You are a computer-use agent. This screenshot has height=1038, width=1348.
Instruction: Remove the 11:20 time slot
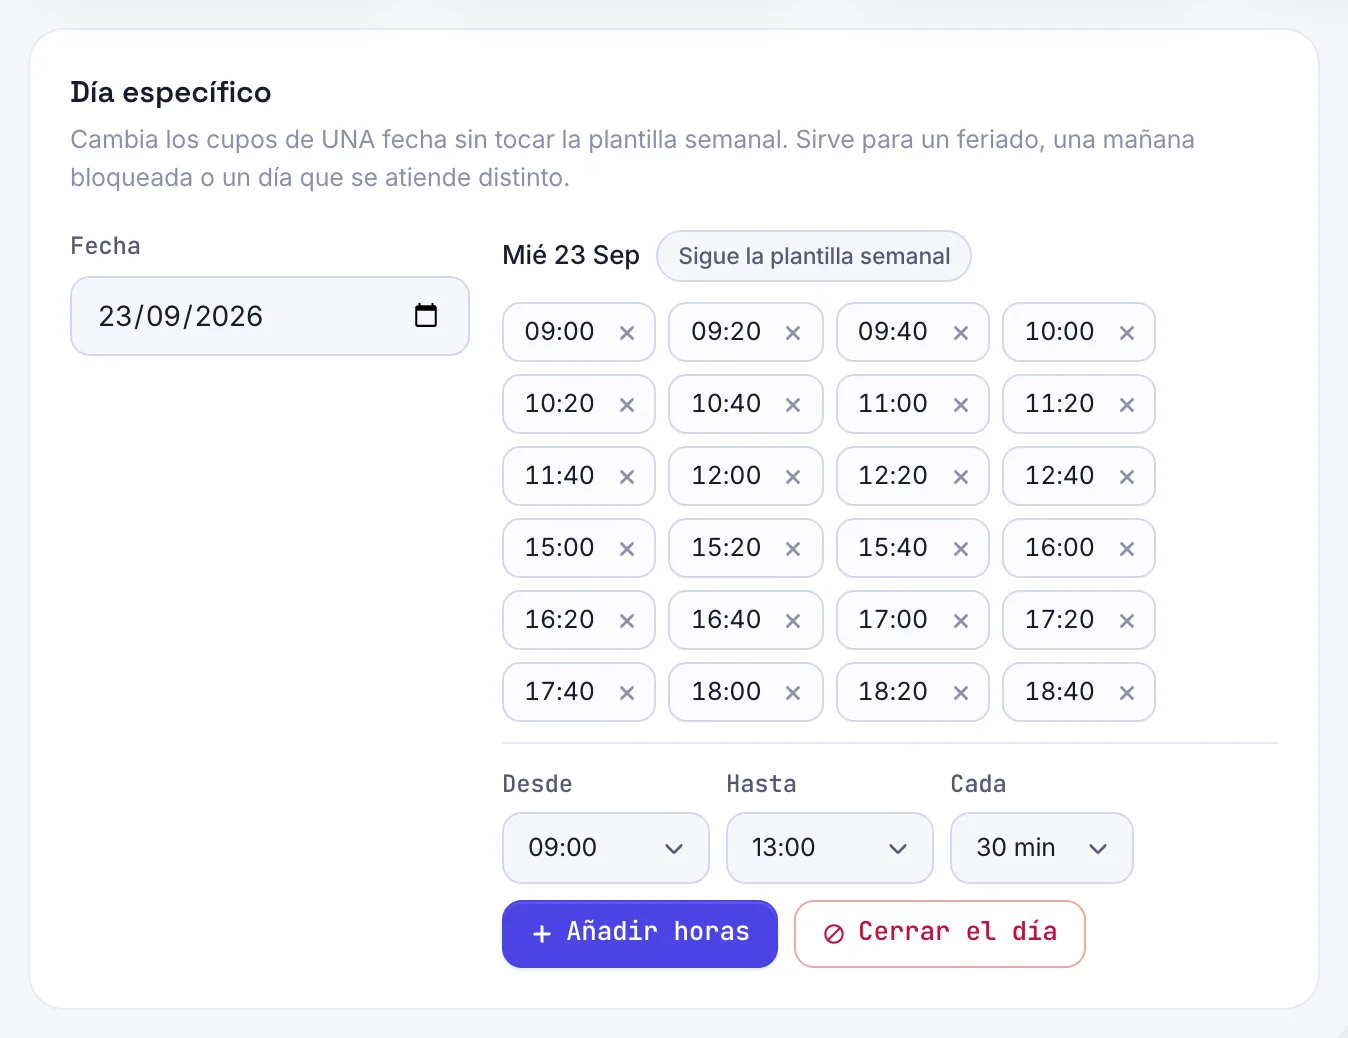[x=1127, y=405]
